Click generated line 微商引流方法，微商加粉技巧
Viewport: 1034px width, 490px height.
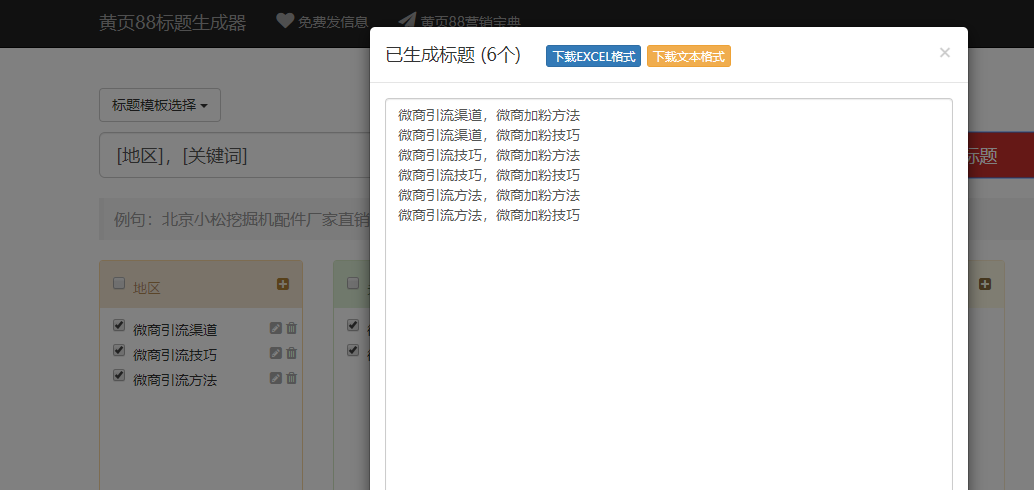click(x=489, y=214)
